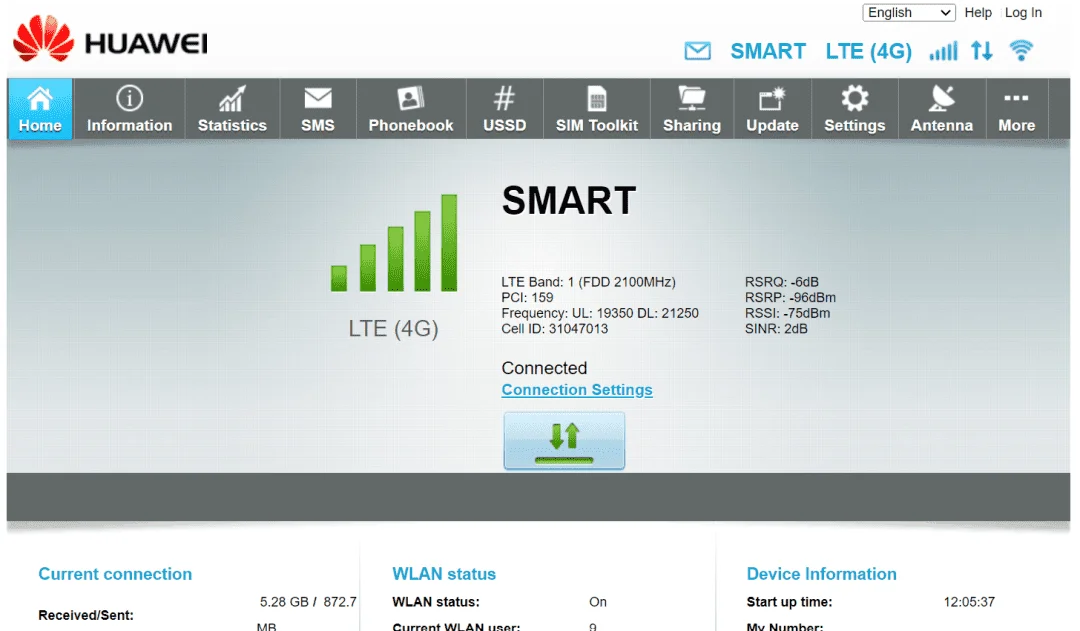Screen dimensions: 1080x631
Task: Open the Connection Settings link
Action: pyautogui.click(x=577, y=390)
